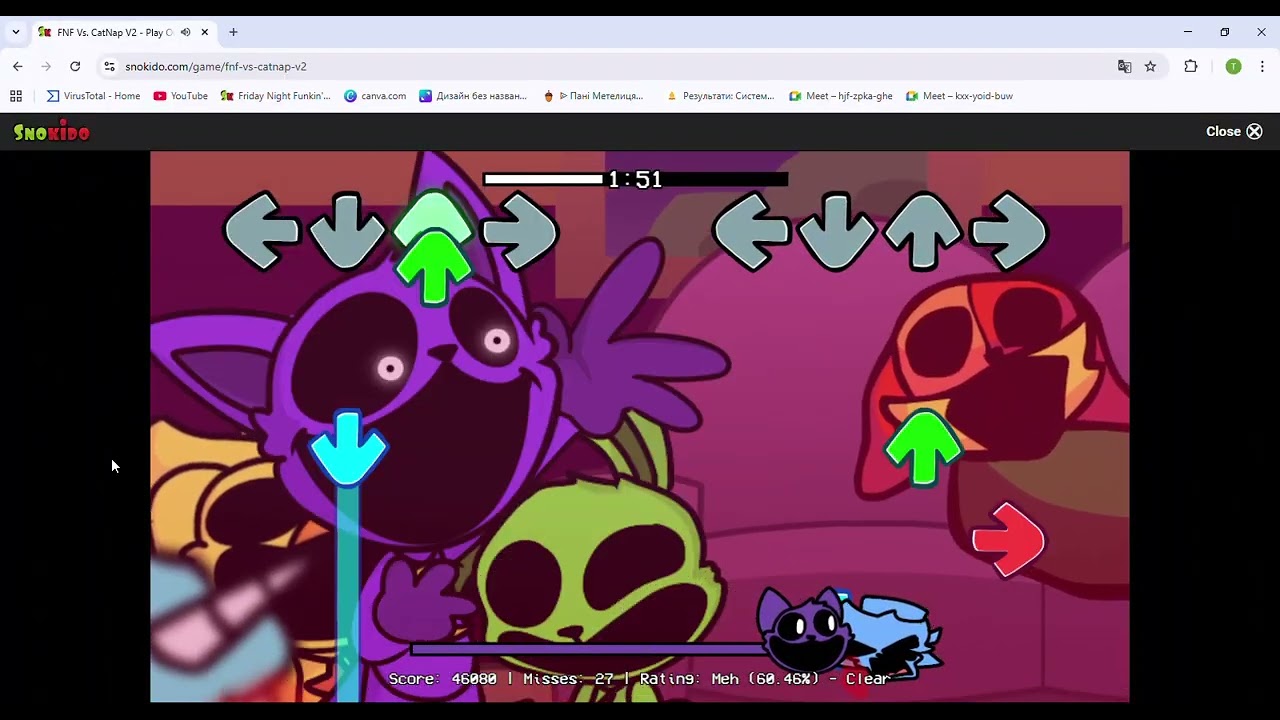Screen dimensions: 1280x720
Task: Open the canva.com bookmark
Action: tap(375, 96)
